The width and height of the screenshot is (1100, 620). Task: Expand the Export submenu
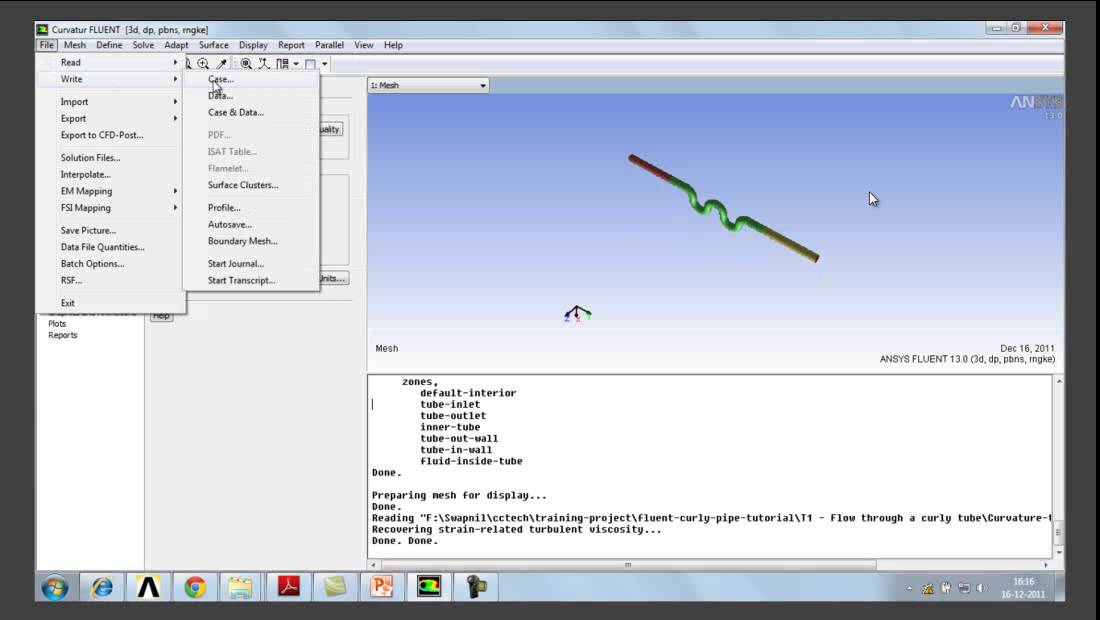111,119
